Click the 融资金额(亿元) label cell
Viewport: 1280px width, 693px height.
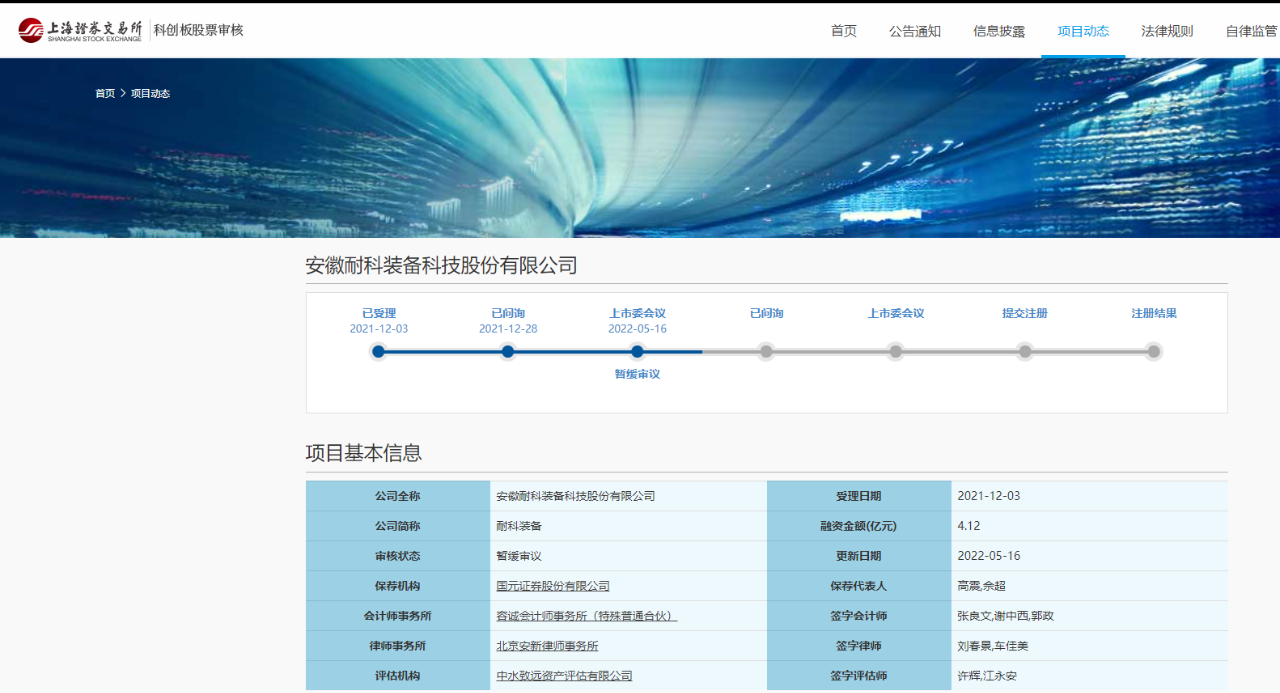tap(859, 526)
